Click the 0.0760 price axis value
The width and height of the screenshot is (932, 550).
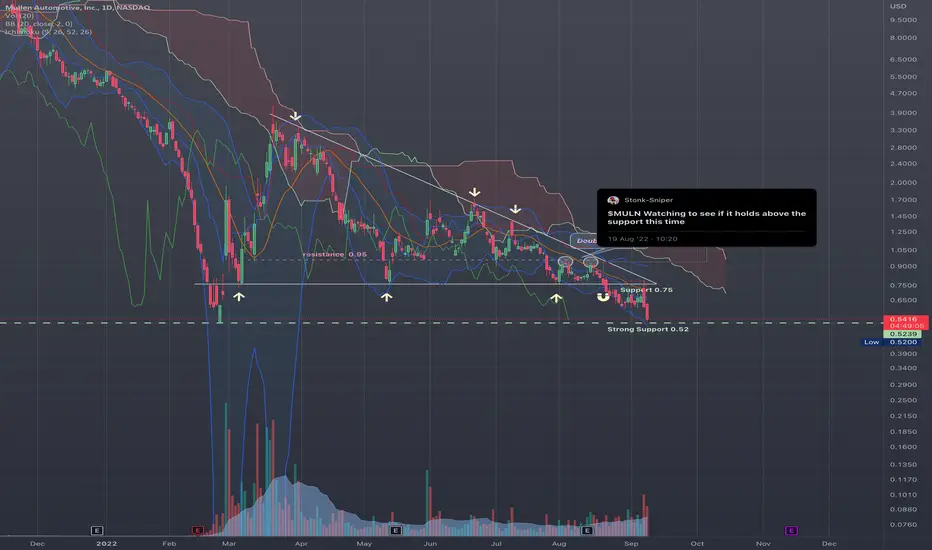tap(903, 524)
